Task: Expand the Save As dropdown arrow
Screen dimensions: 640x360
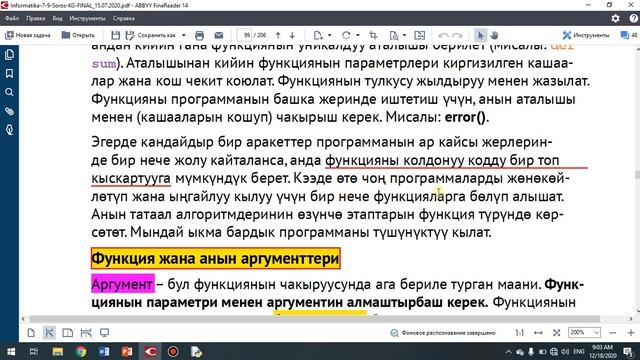Action: point(184,35)
